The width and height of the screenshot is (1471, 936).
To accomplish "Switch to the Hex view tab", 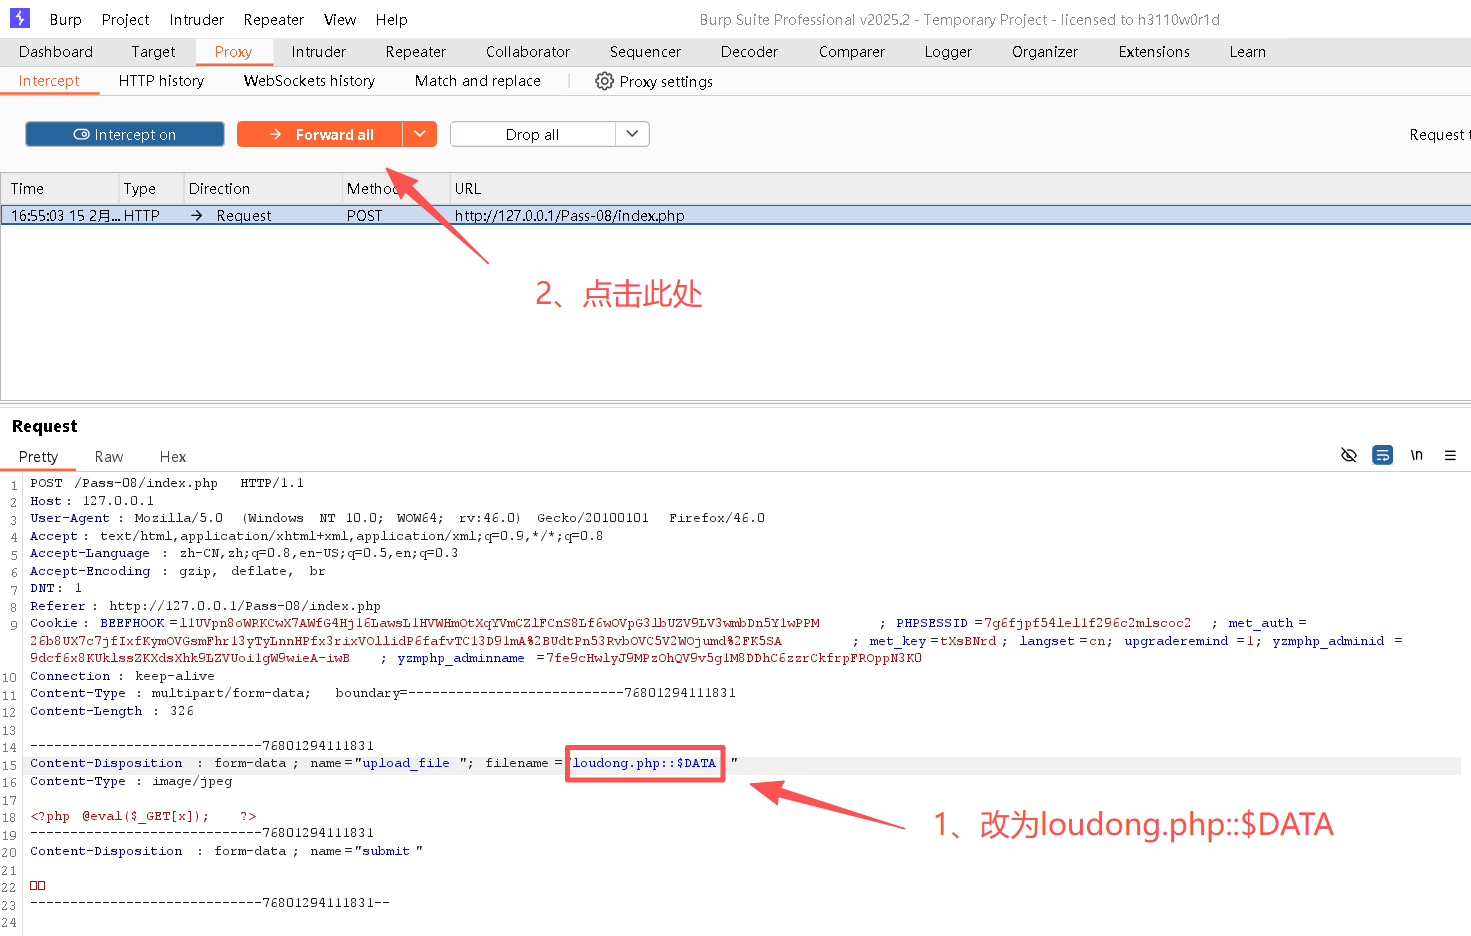I will (x=173, y=457).
